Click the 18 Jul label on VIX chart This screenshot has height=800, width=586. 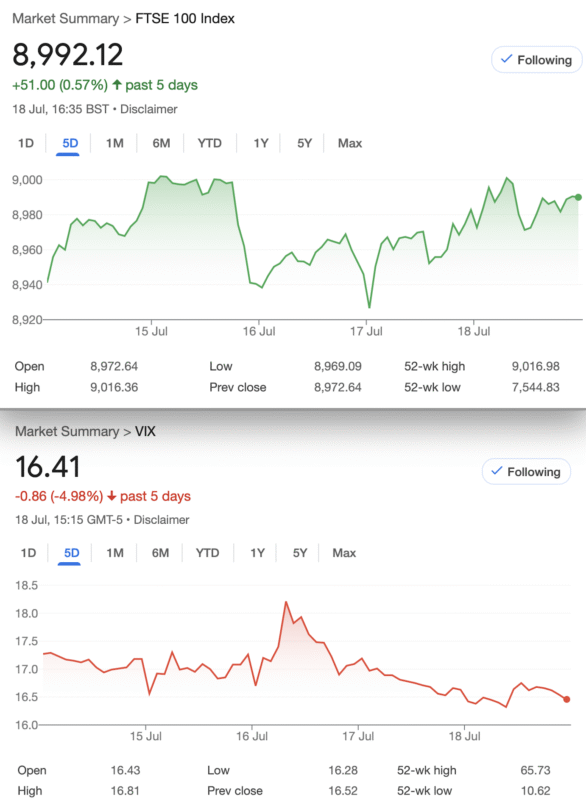465,737
